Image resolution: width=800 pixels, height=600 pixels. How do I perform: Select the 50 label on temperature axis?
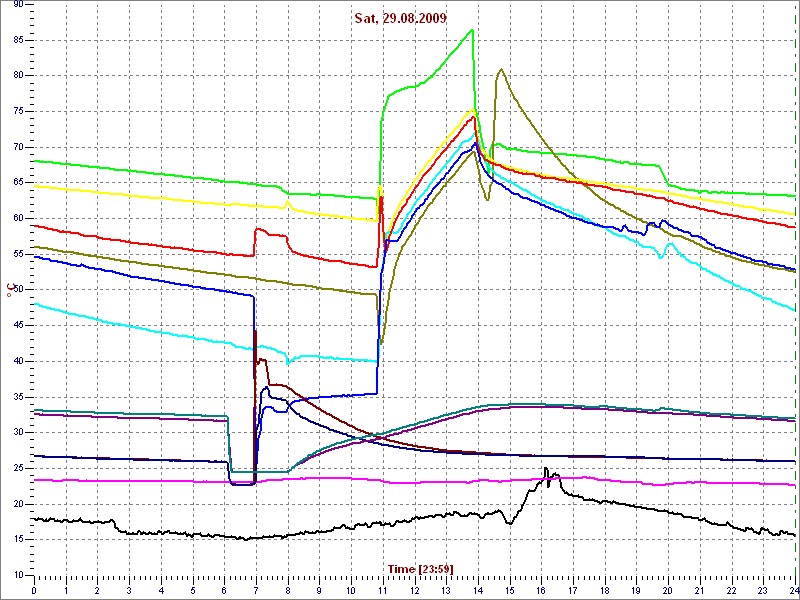(x=17, y=290)
